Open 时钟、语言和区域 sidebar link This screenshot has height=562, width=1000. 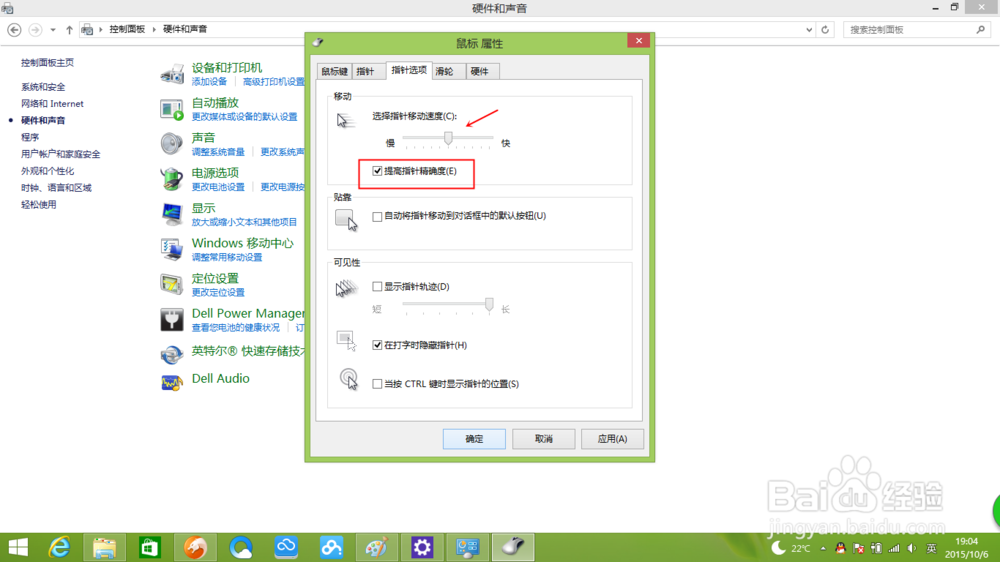pos(56,188)
